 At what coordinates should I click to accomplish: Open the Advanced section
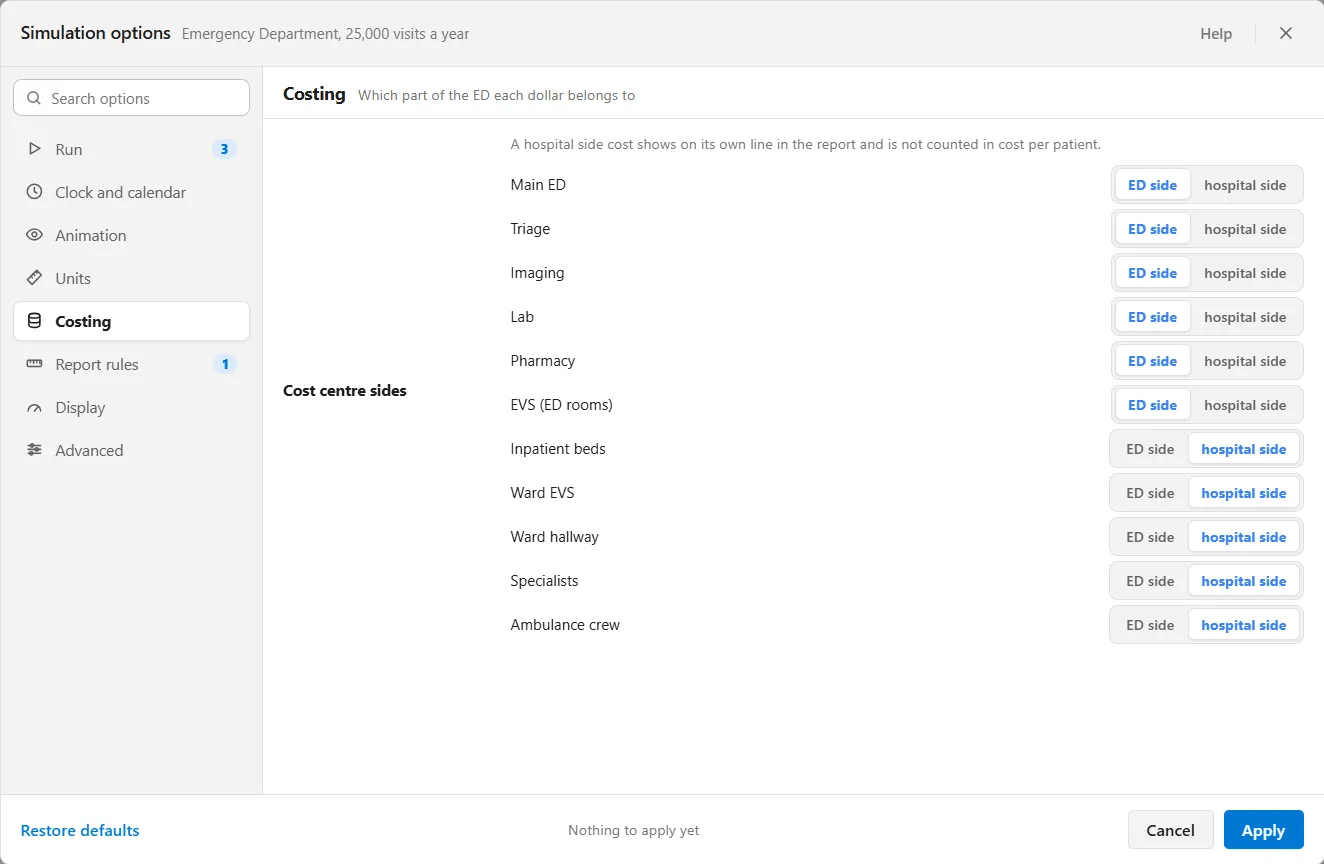coord(131,450)
